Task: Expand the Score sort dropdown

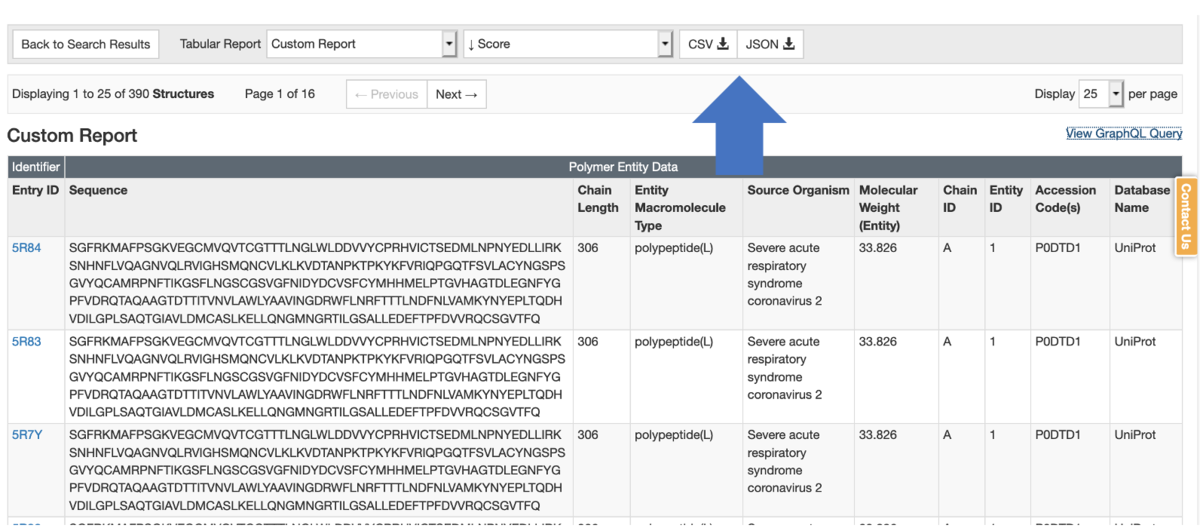Action: [568, 44]
